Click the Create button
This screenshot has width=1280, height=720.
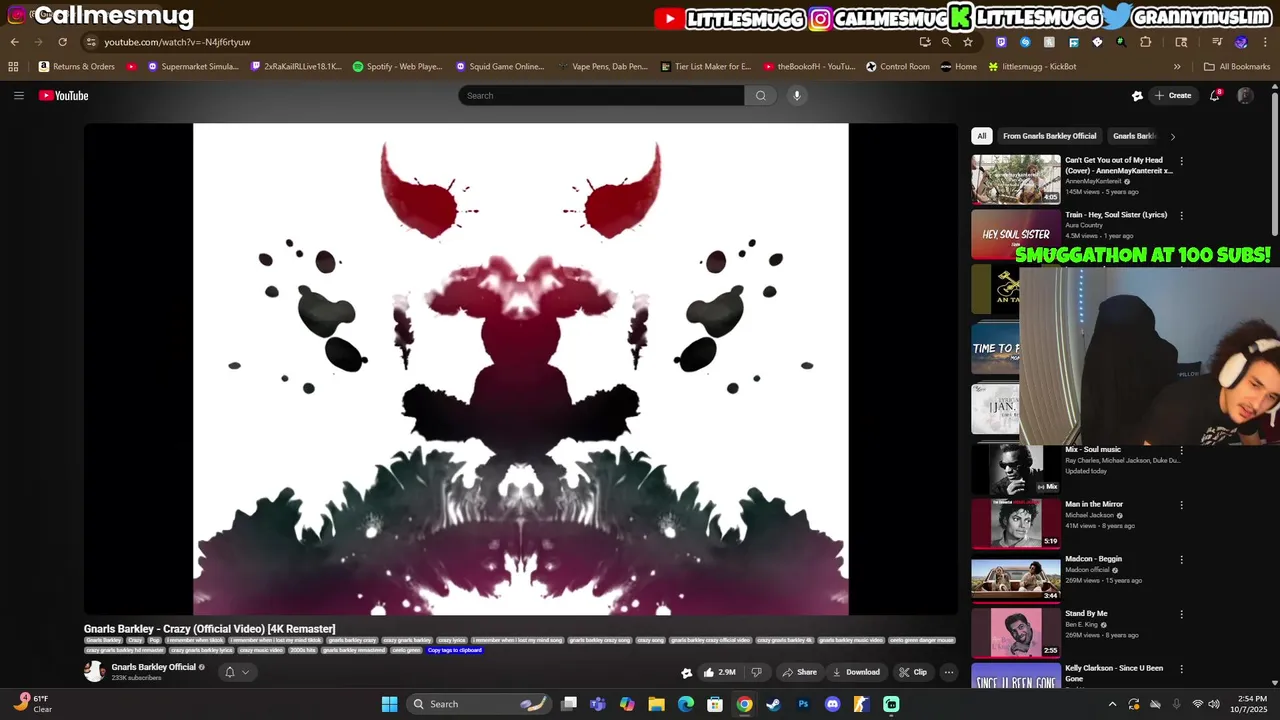coord(1172,96)
